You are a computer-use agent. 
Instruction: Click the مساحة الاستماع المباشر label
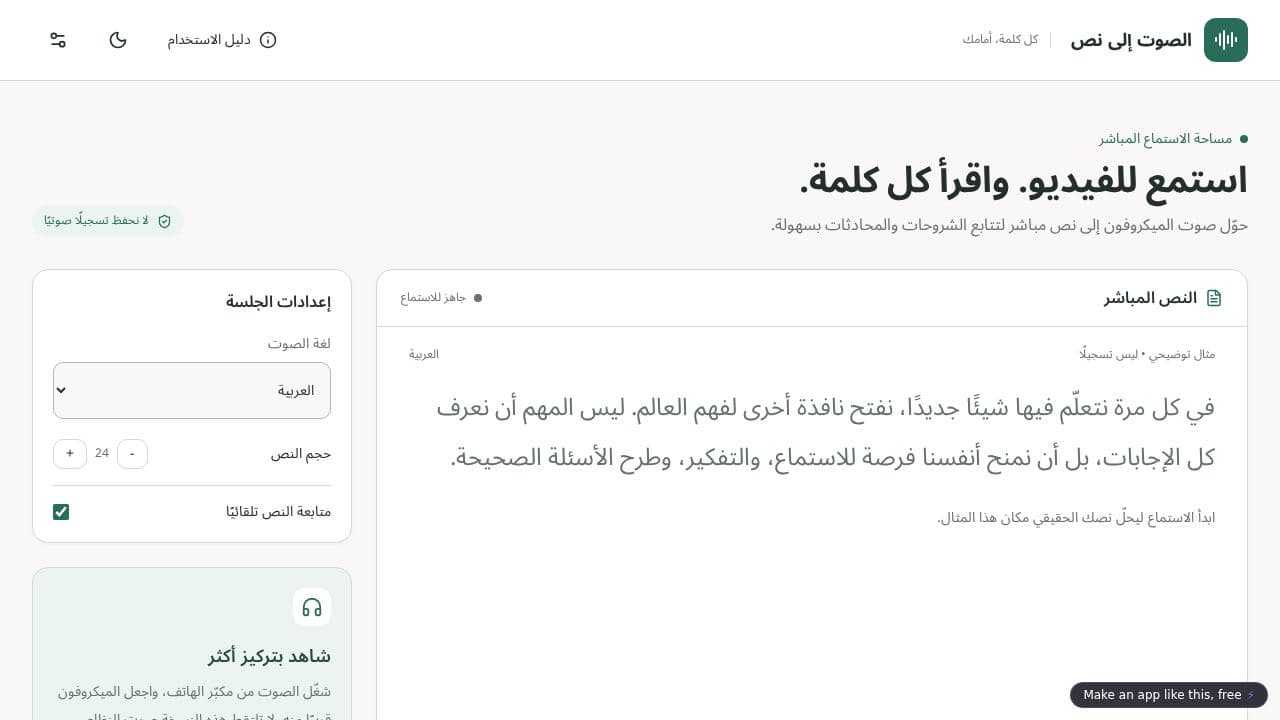click(1165, 139)
